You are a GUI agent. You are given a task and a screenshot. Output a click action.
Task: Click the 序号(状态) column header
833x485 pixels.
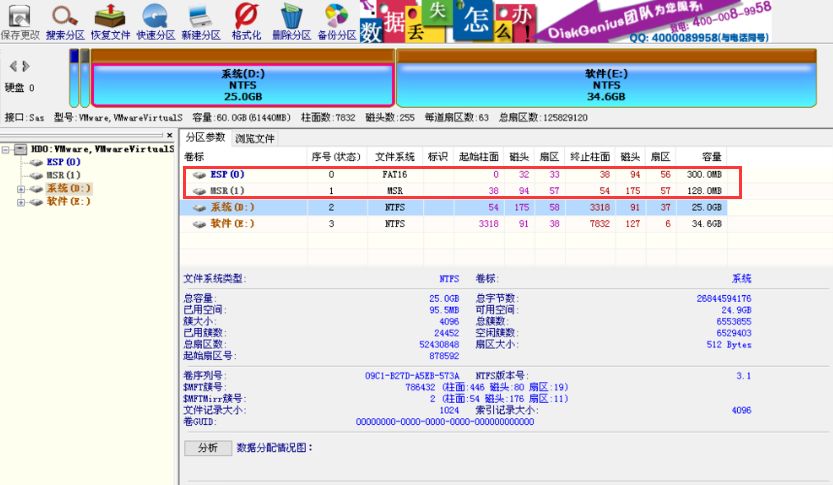click(336, 157)
